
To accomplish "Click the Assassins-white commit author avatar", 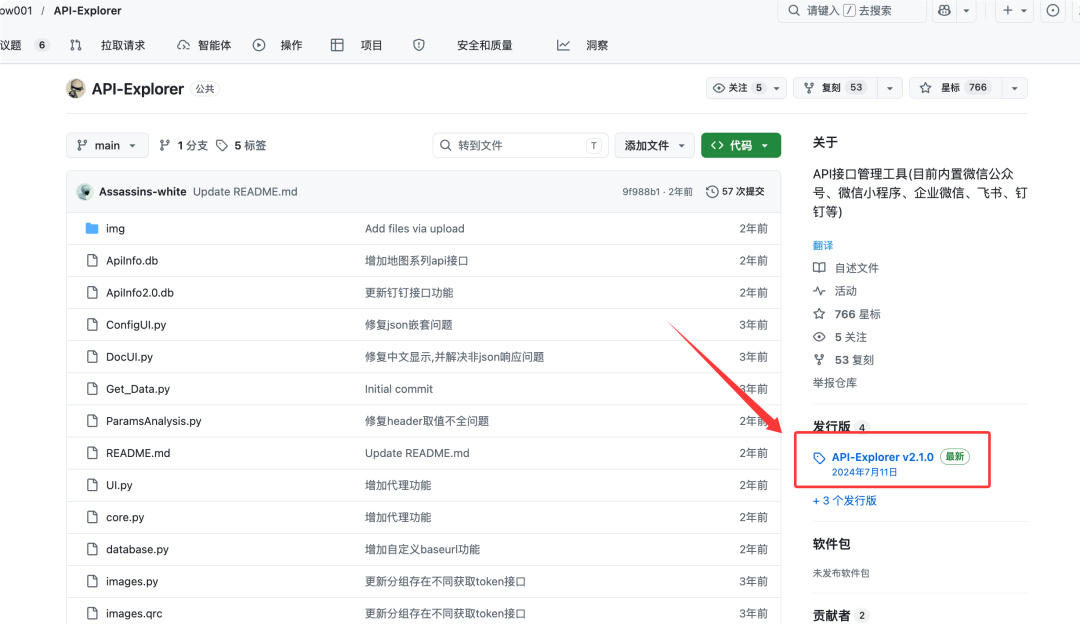I will (x=85, y=191).
